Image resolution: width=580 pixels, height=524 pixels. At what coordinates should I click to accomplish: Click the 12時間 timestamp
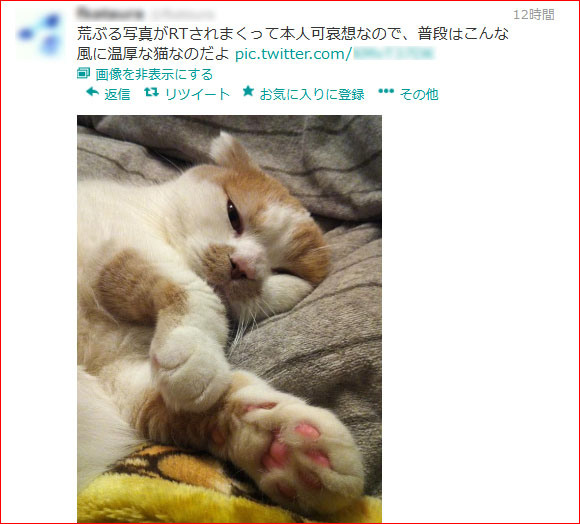point(534,15)
